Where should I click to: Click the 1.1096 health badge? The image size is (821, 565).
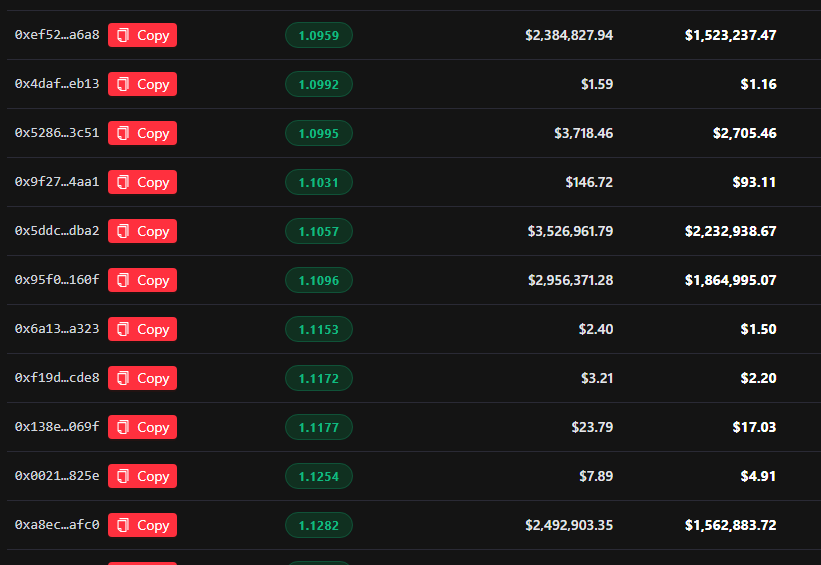click(x=319, y=280)
